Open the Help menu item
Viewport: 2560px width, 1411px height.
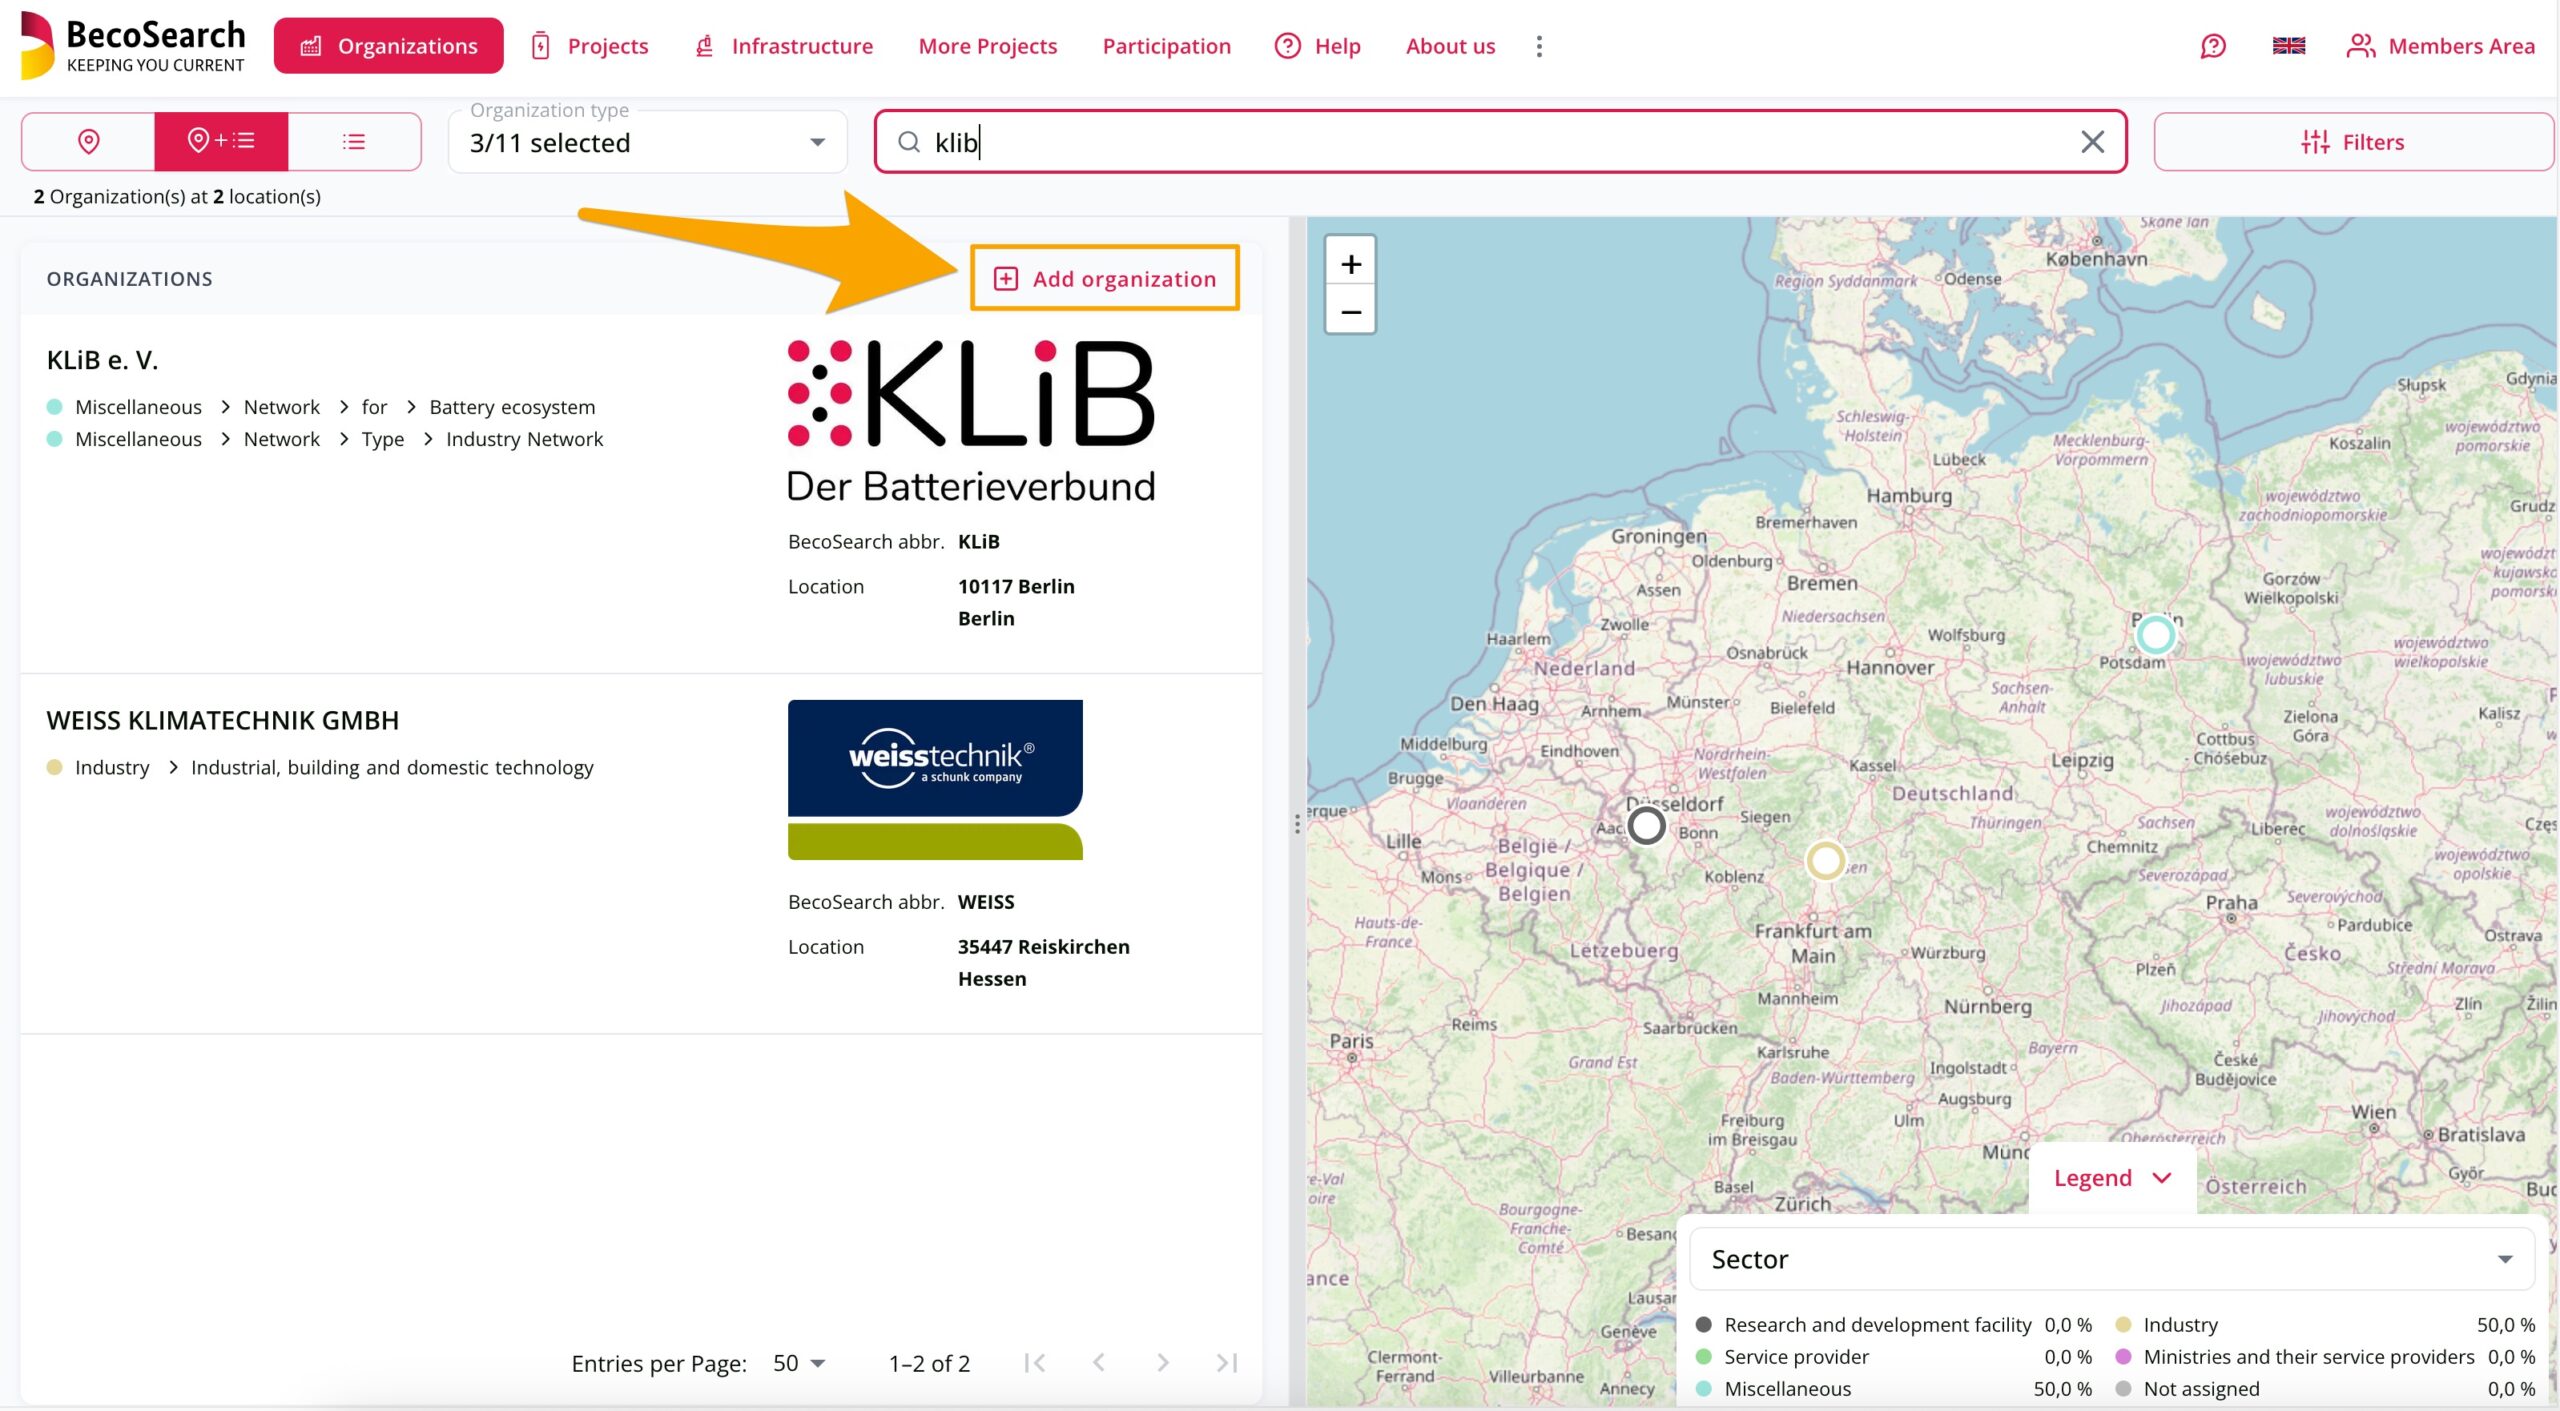tap(1318, 46)
